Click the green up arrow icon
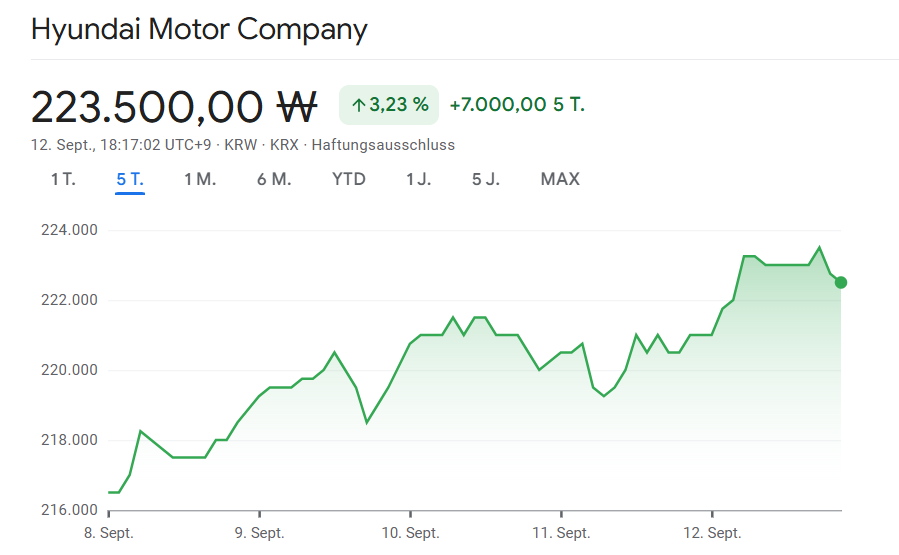Screen dimensions: 899x555 [358, 105]
